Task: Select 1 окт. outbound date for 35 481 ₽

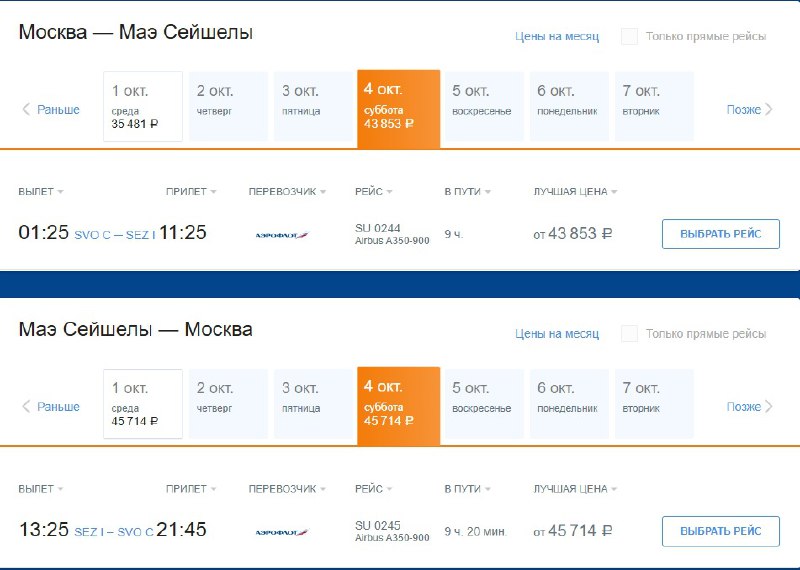Action: (143, 106)
